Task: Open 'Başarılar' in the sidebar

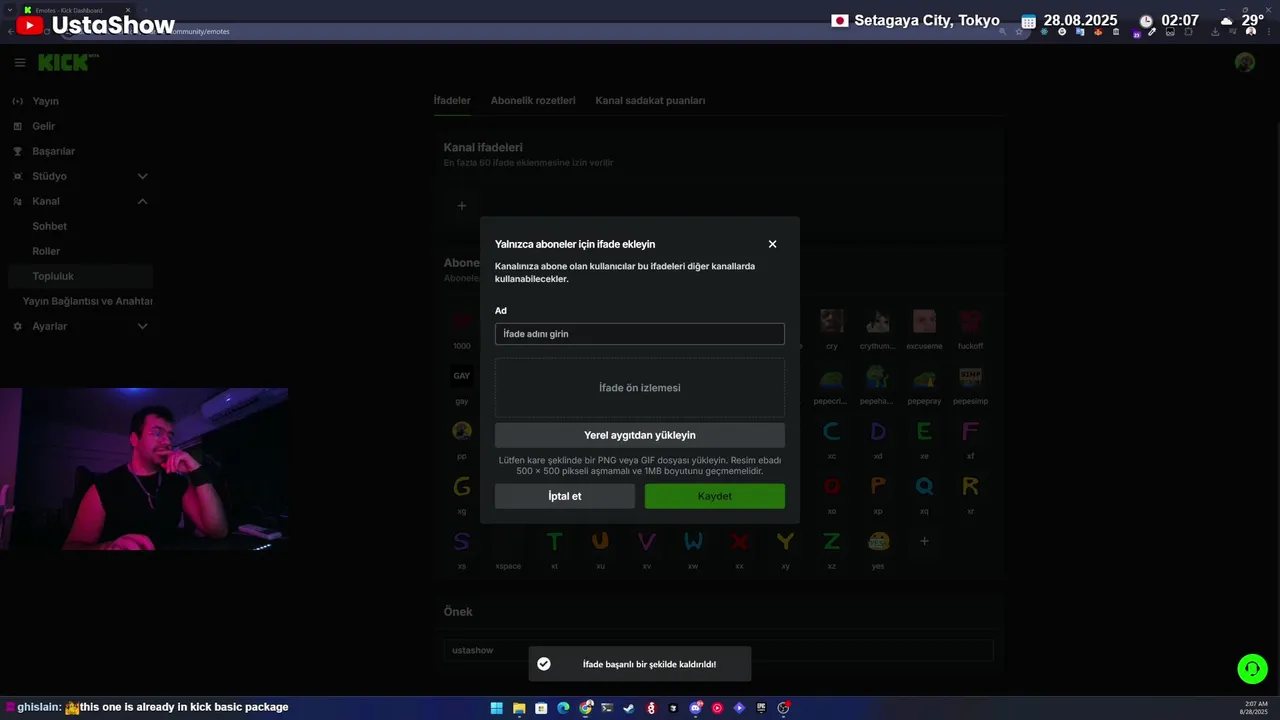Action: coord(53,151)
